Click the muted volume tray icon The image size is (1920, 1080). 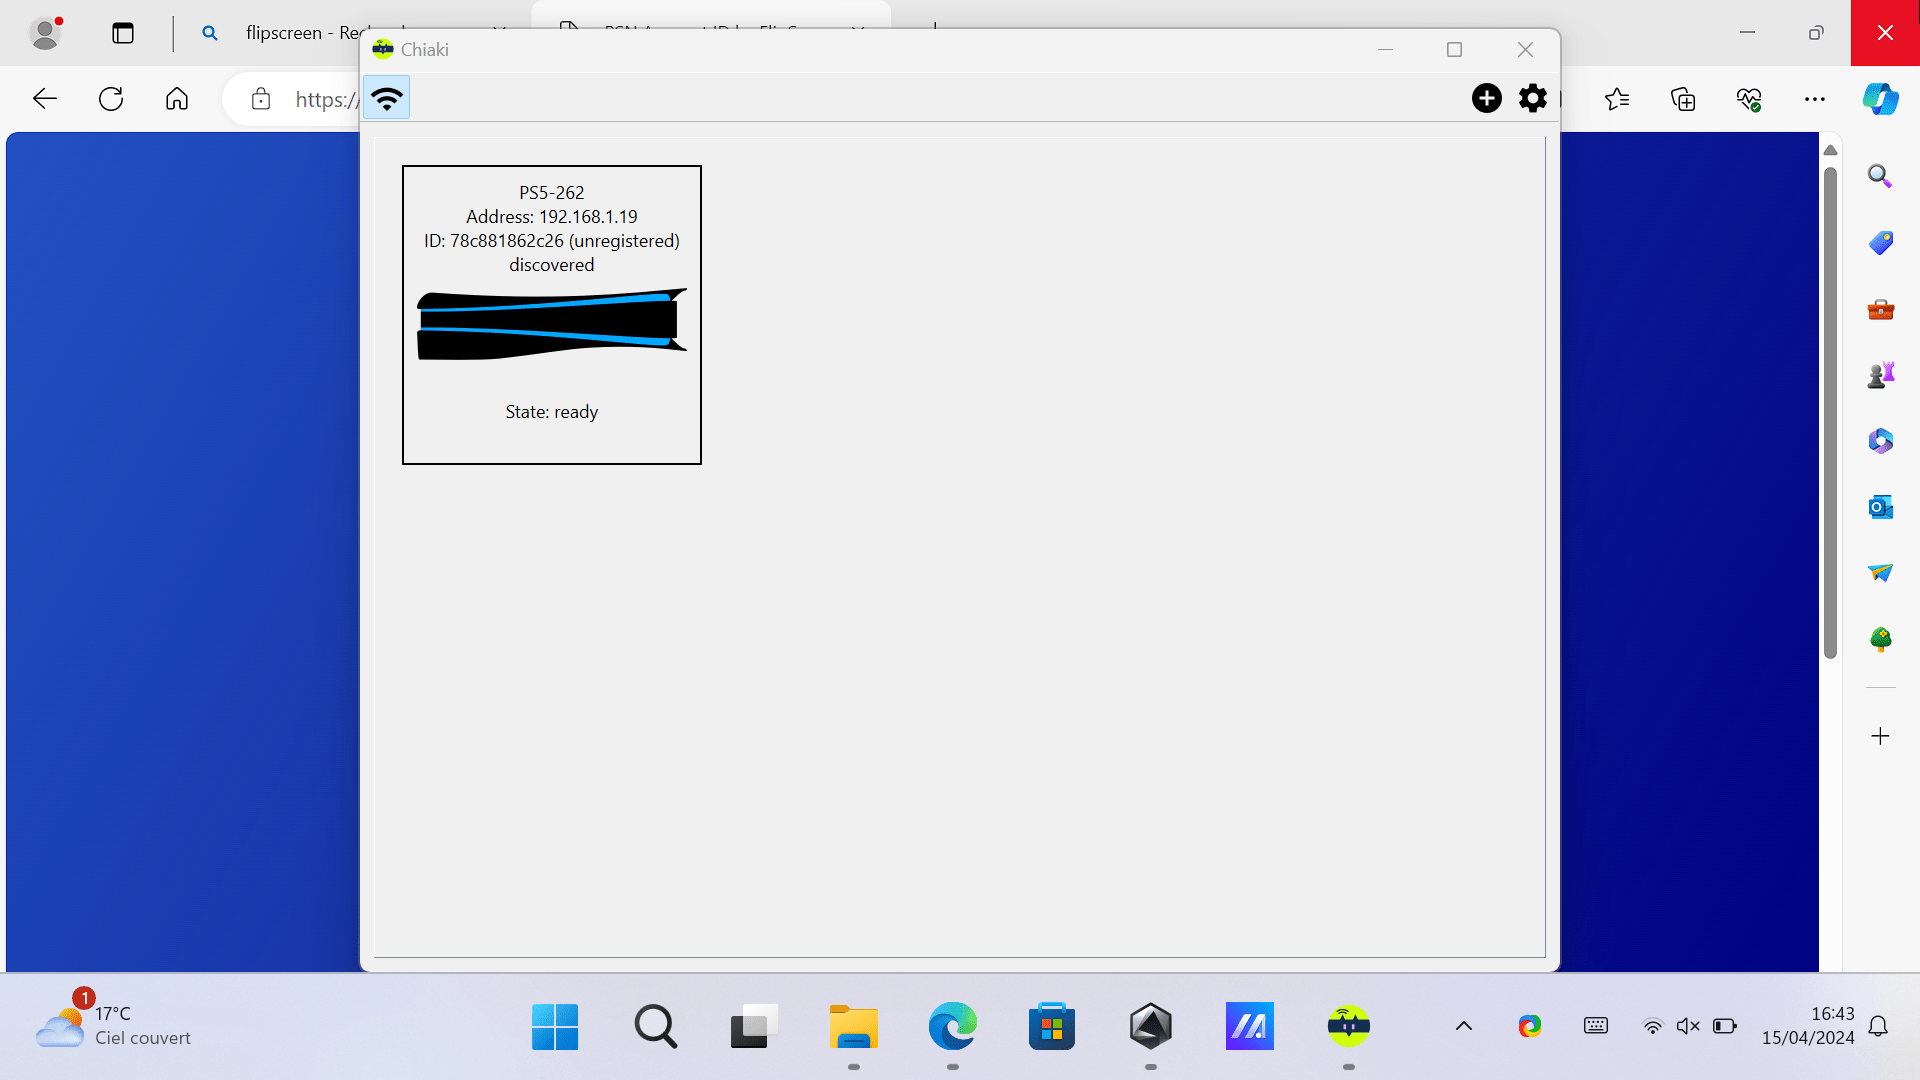(1688, 1026)
